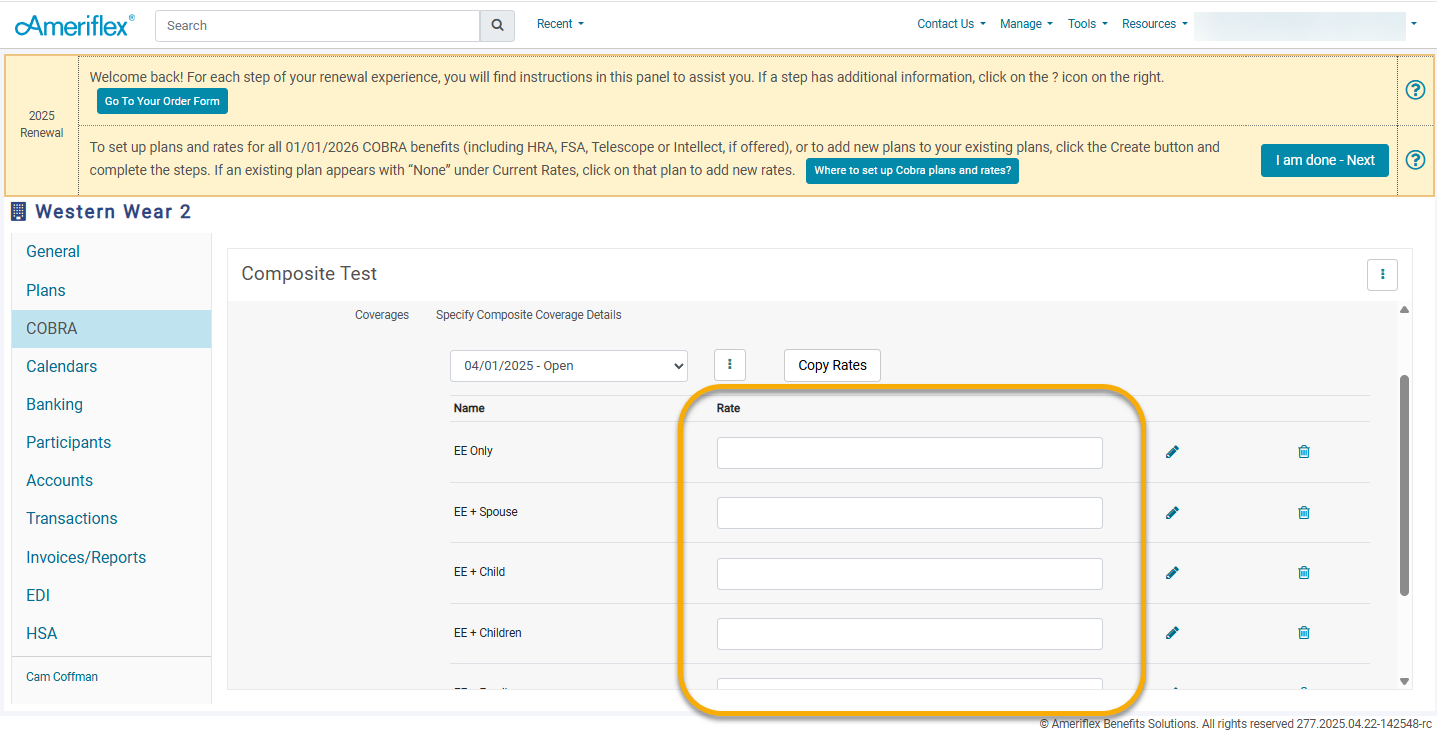1437x730 pixels.
Task: Delete the EE Only coverage row
Action: 1304,452
